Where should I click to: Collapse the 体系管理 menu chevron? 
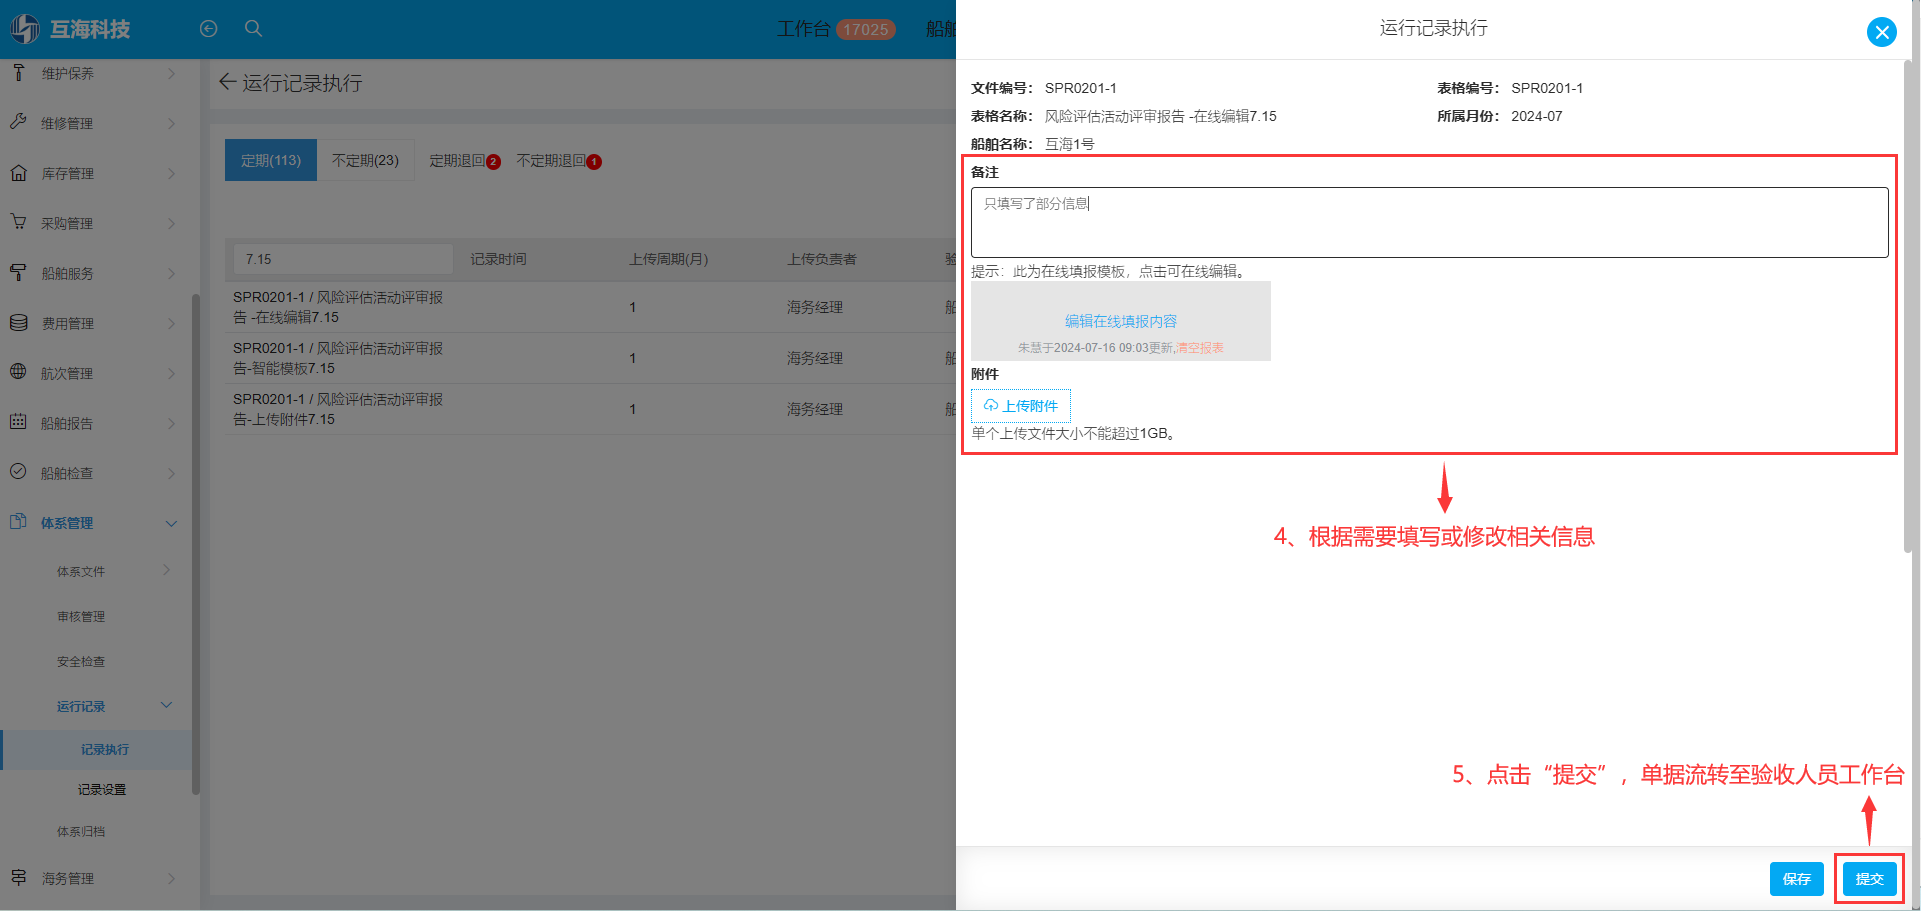(x=171, y=523)
